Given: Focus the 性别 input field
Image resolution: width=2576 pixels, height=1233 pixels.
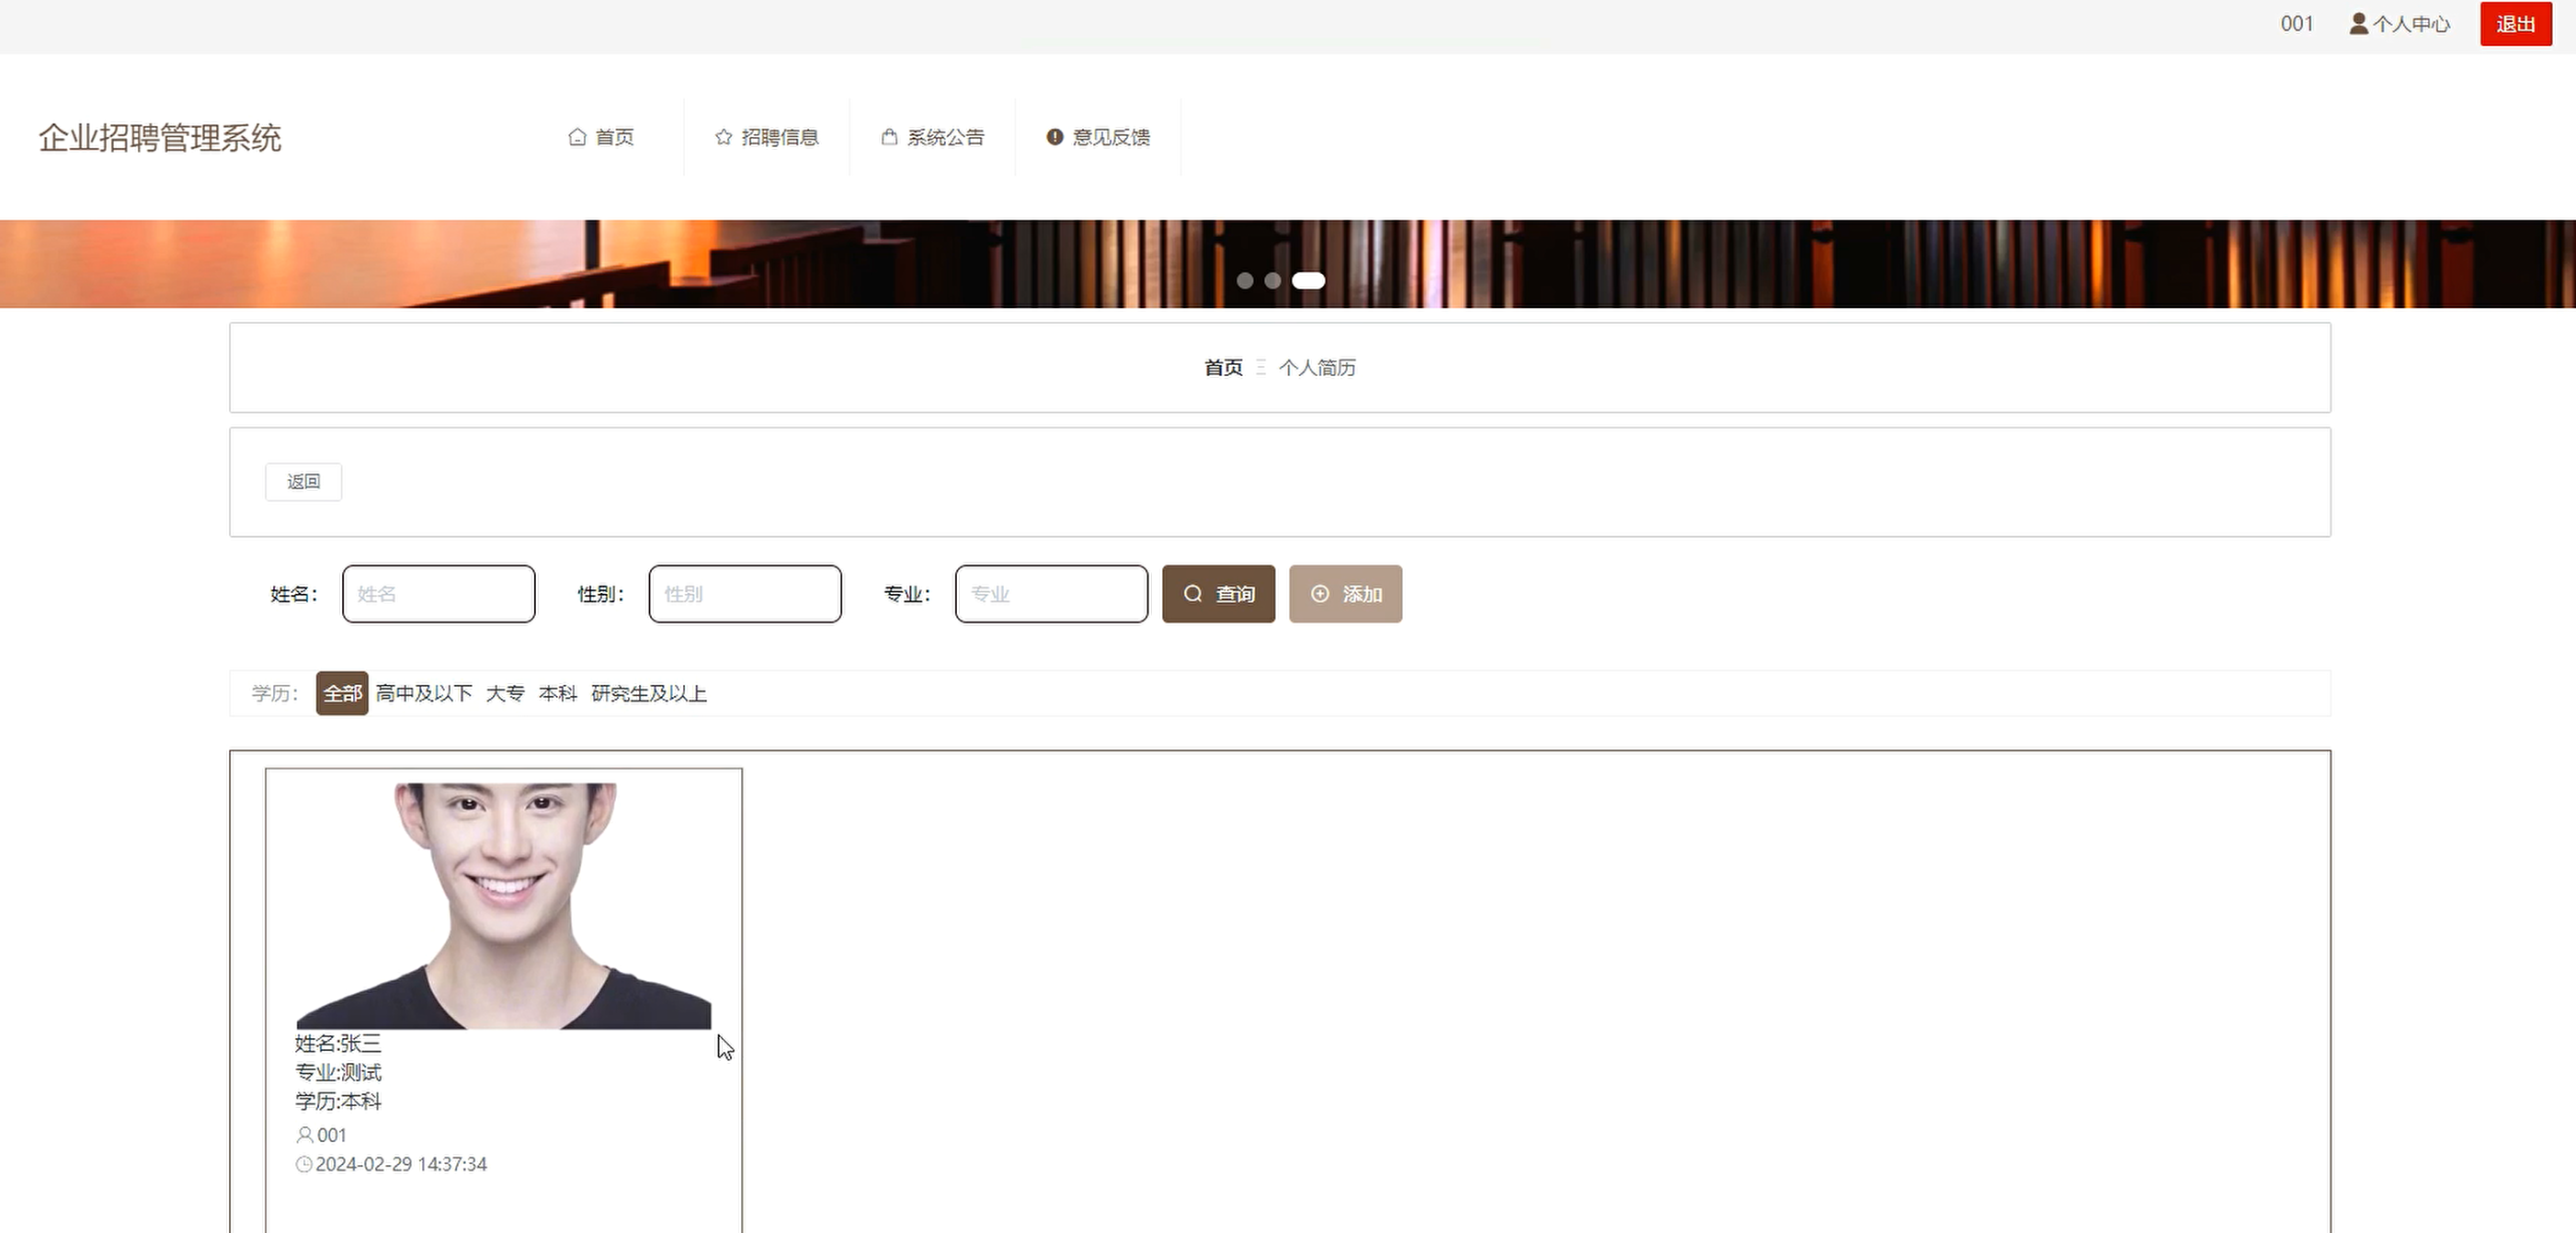Looking at the screenshot, I should 745,594.
